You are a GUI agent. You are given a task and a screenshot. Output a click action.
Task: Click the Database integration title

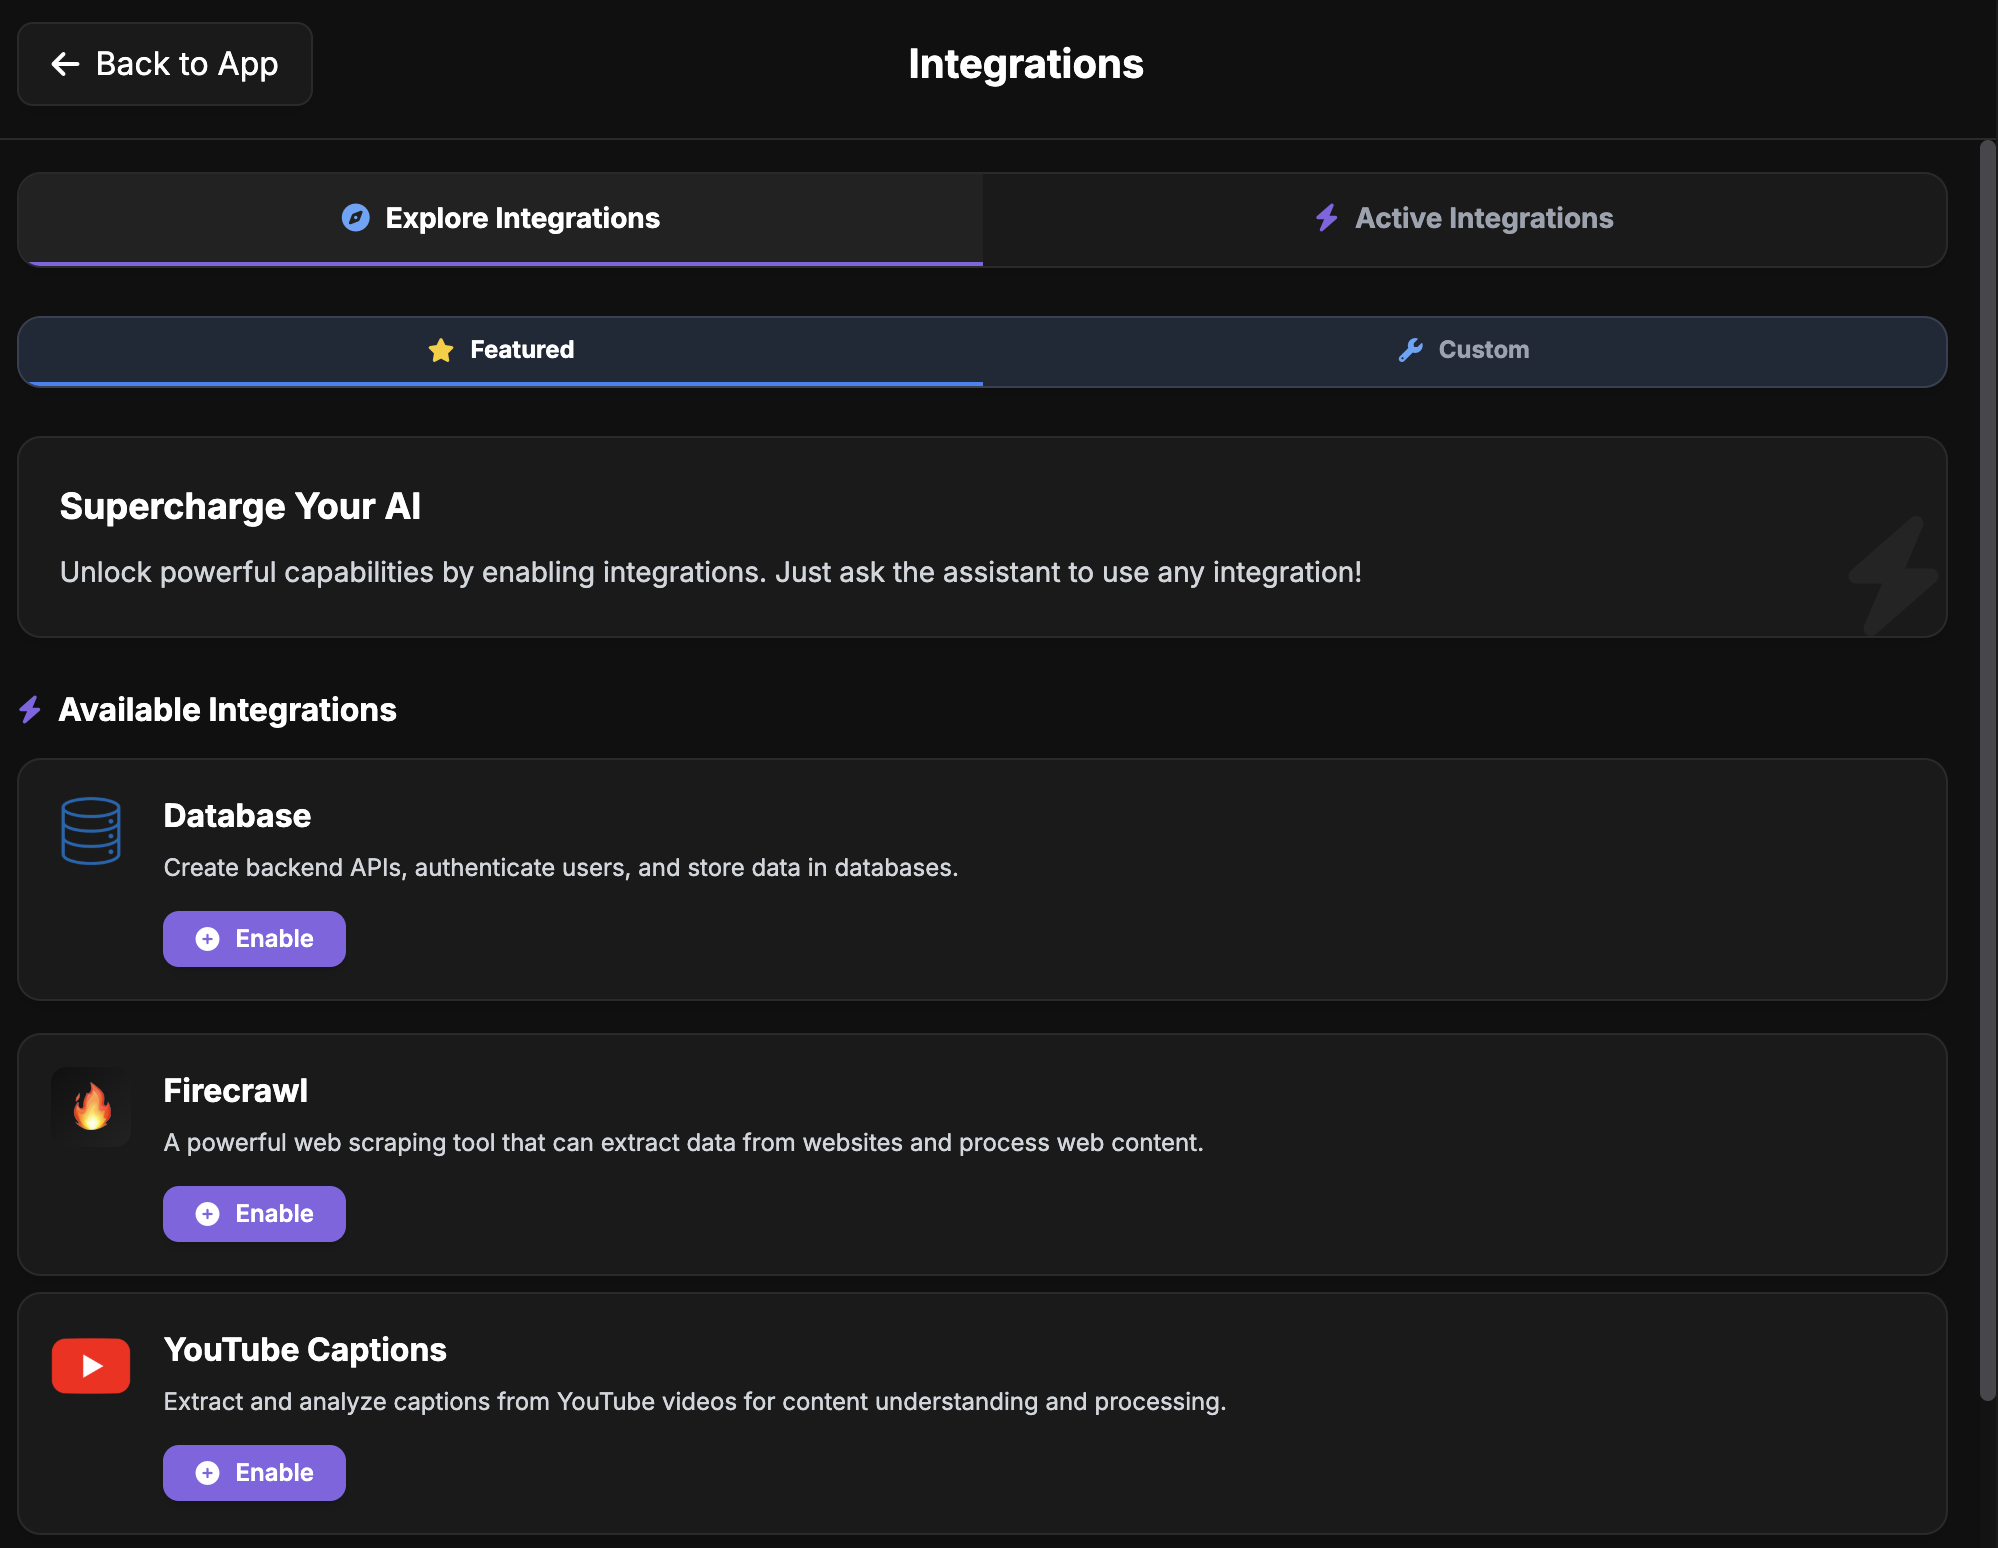pyautogui.click(x=237, y=816)
